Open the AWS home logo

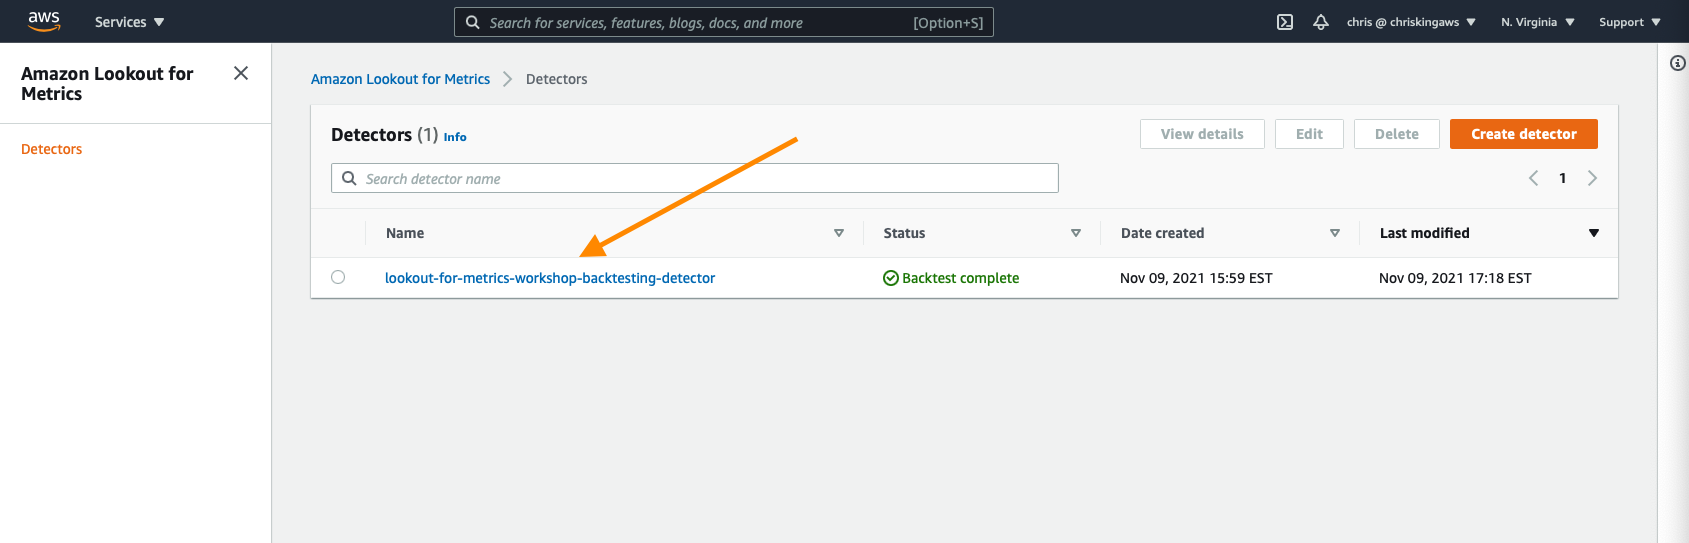pos(44,21)
